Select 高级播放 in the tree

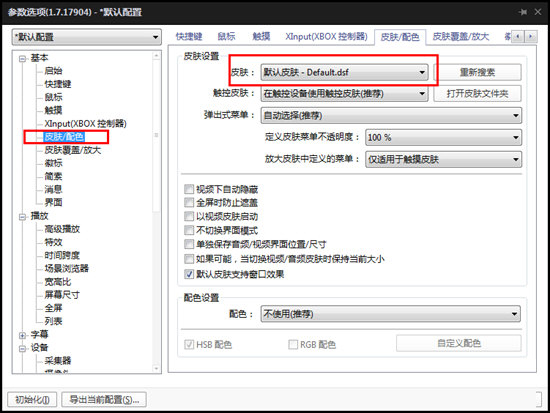click(x=62, y=229)
